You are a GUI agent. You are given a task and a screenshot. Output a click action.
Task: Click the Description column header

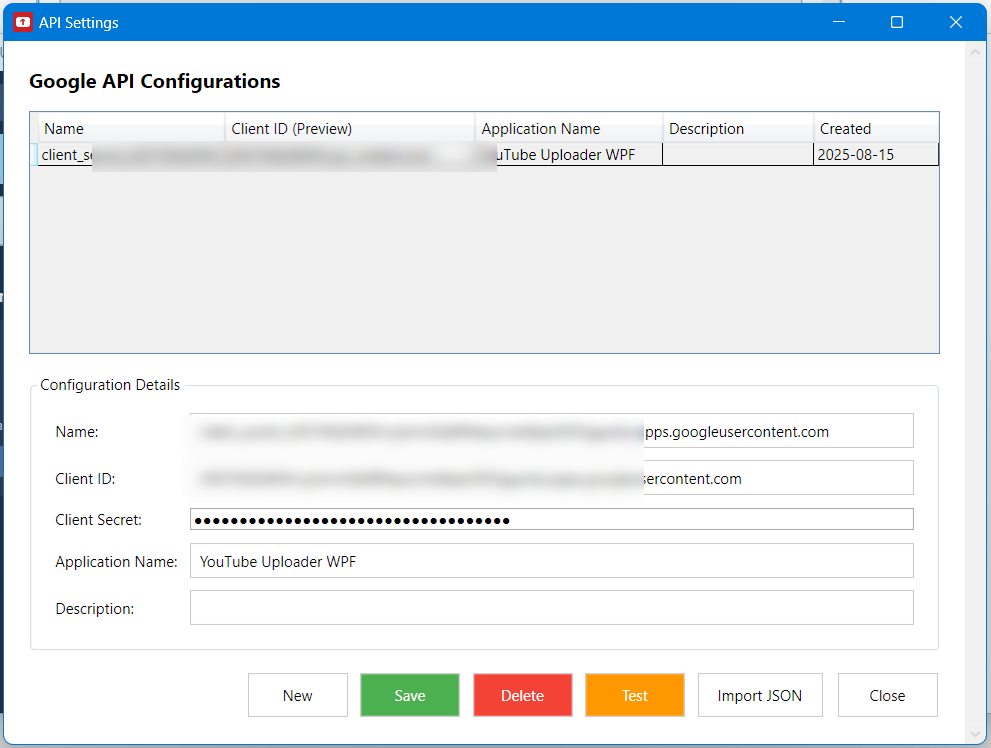pyautogui.click(x=738, y=128)
